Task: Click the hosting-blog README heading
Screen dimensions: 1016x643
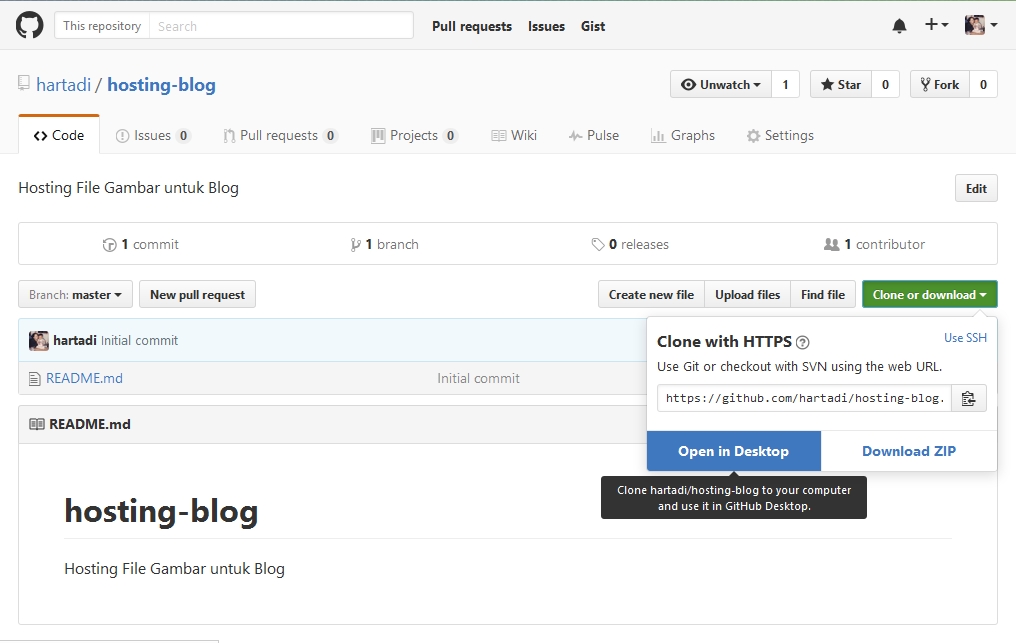Action: [x=161, y=511]
